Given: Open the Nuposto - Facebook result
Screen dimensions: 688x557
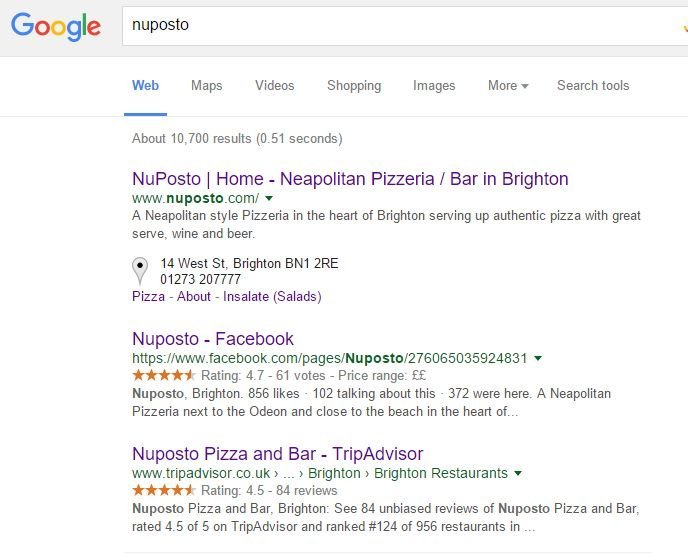Looking at the screenshot, I should click(213, 339).
